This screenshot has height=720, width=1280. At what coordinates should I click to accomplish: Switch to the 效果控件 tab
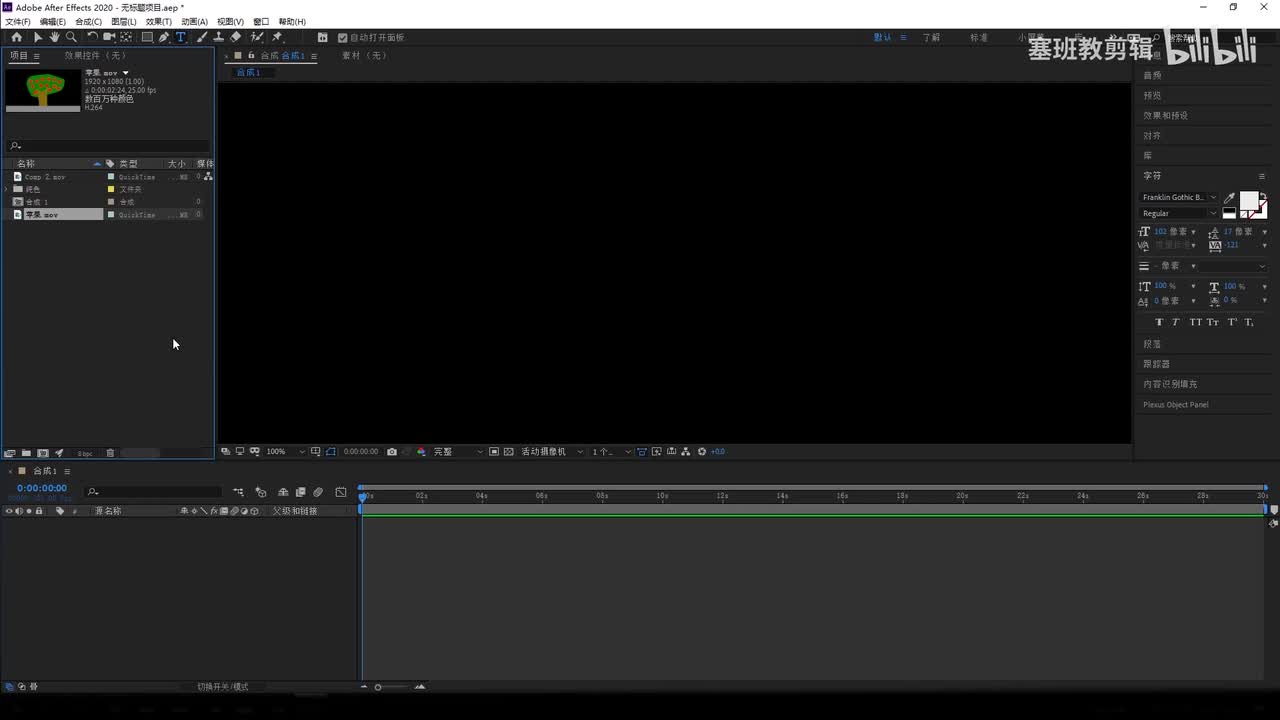(96, 56)
